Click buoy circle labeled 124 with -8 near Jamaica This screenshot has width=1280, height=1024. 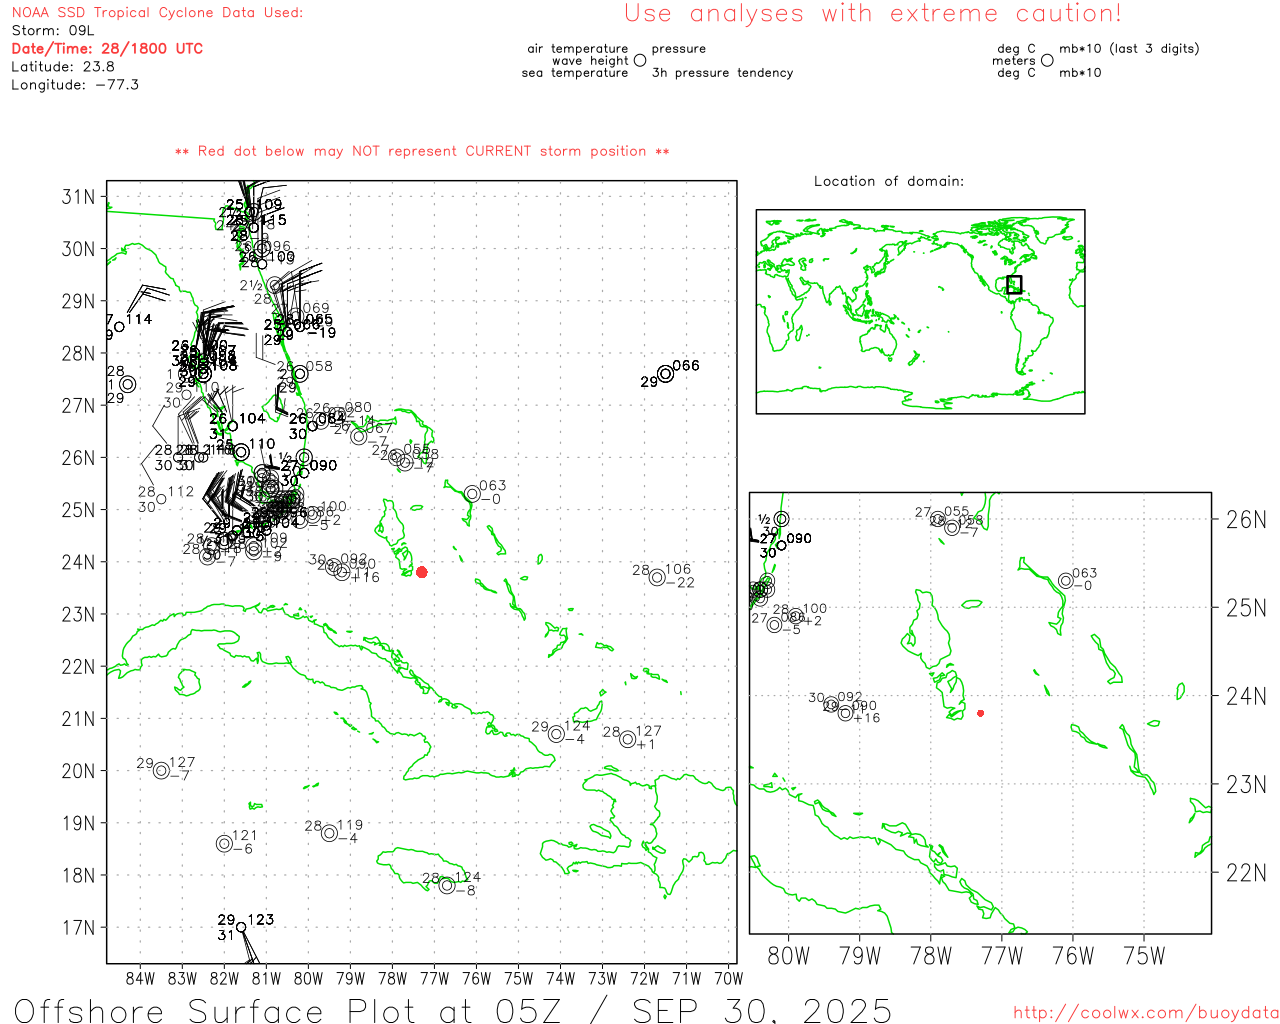coord(447,885)
